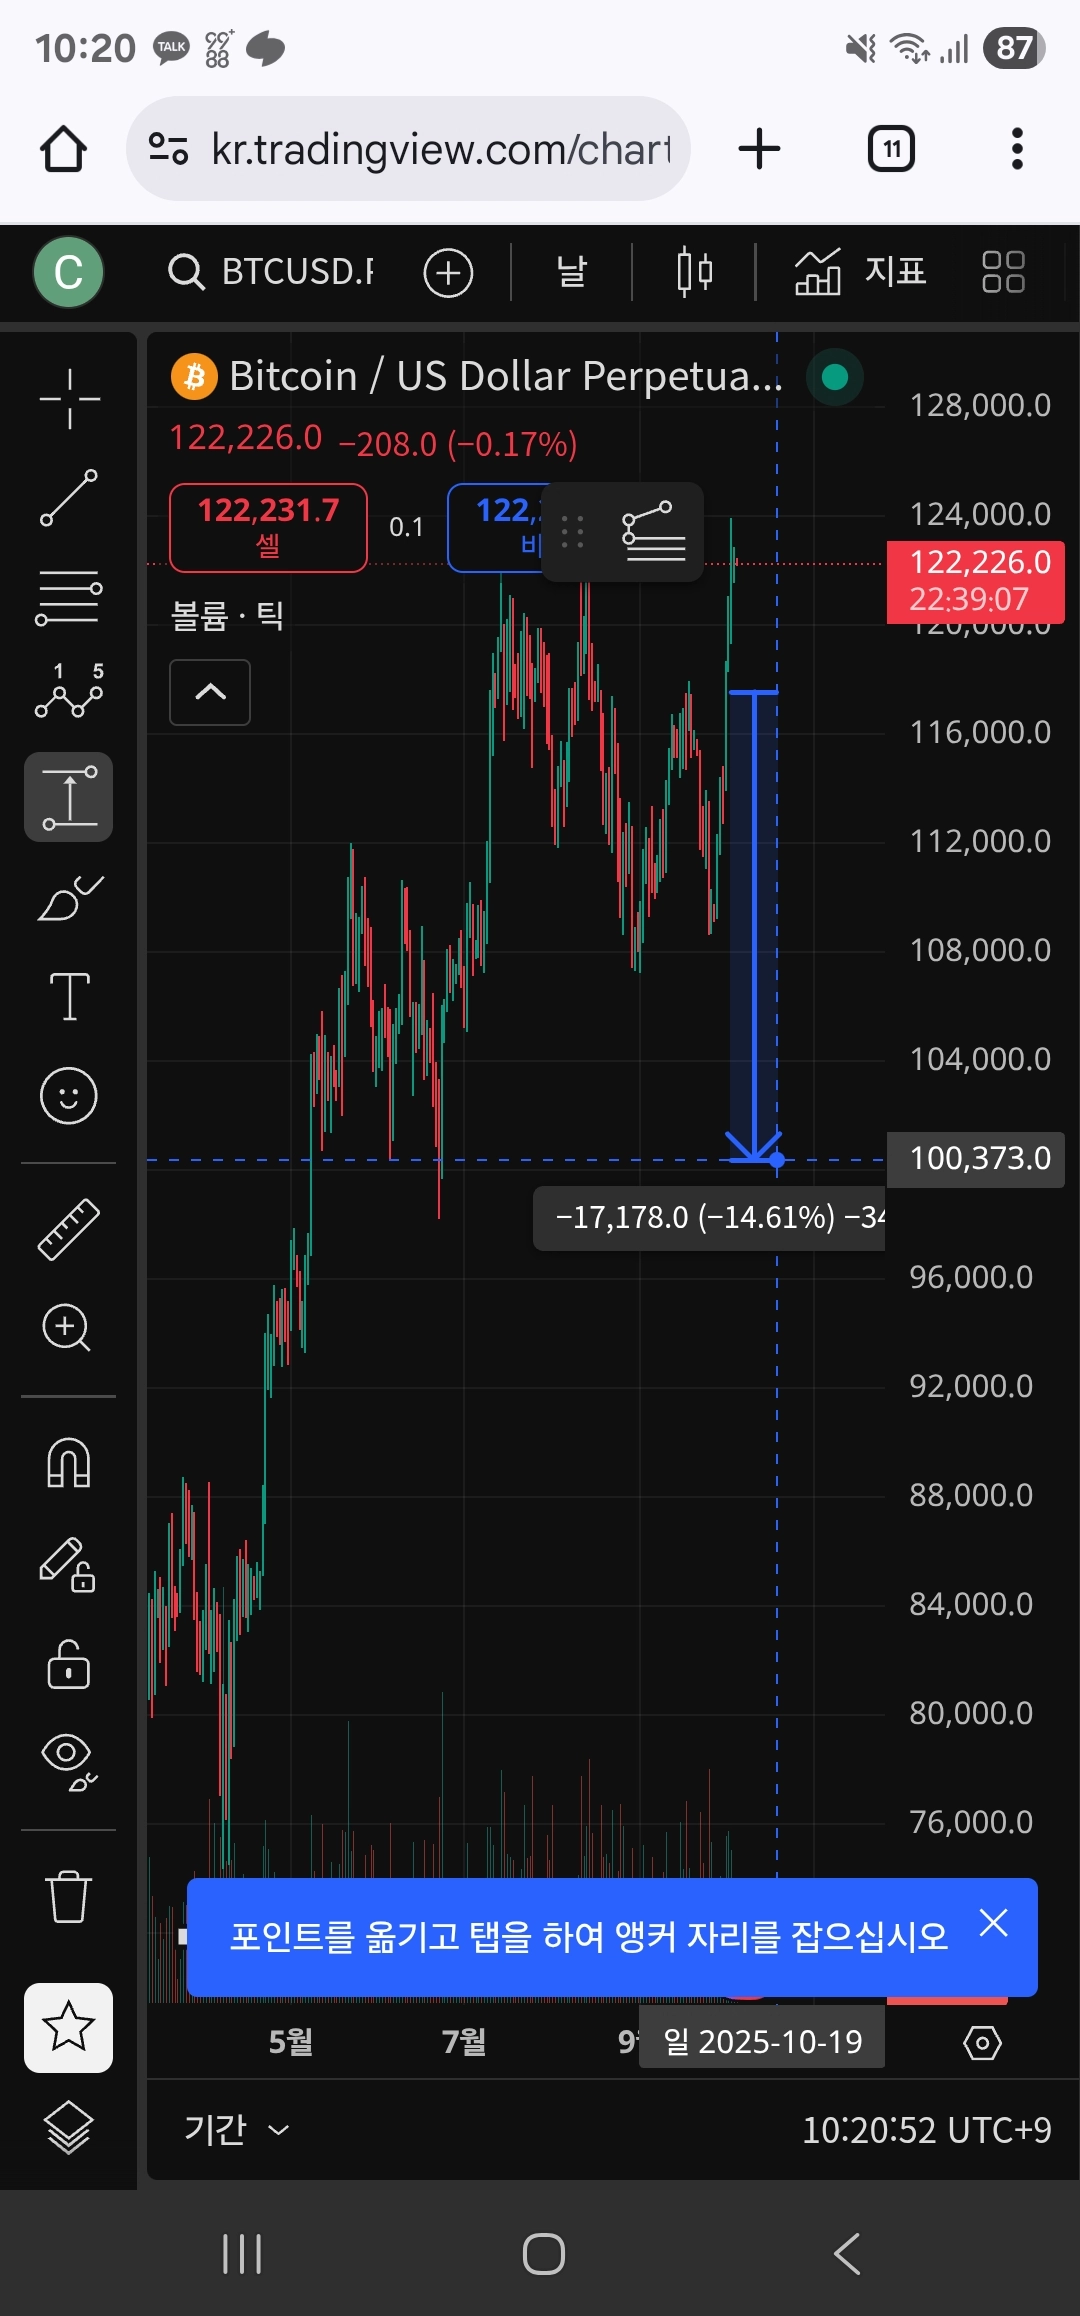Open the candlestick chart type menu
The image size is (1080, 2316).
[694, 272]
